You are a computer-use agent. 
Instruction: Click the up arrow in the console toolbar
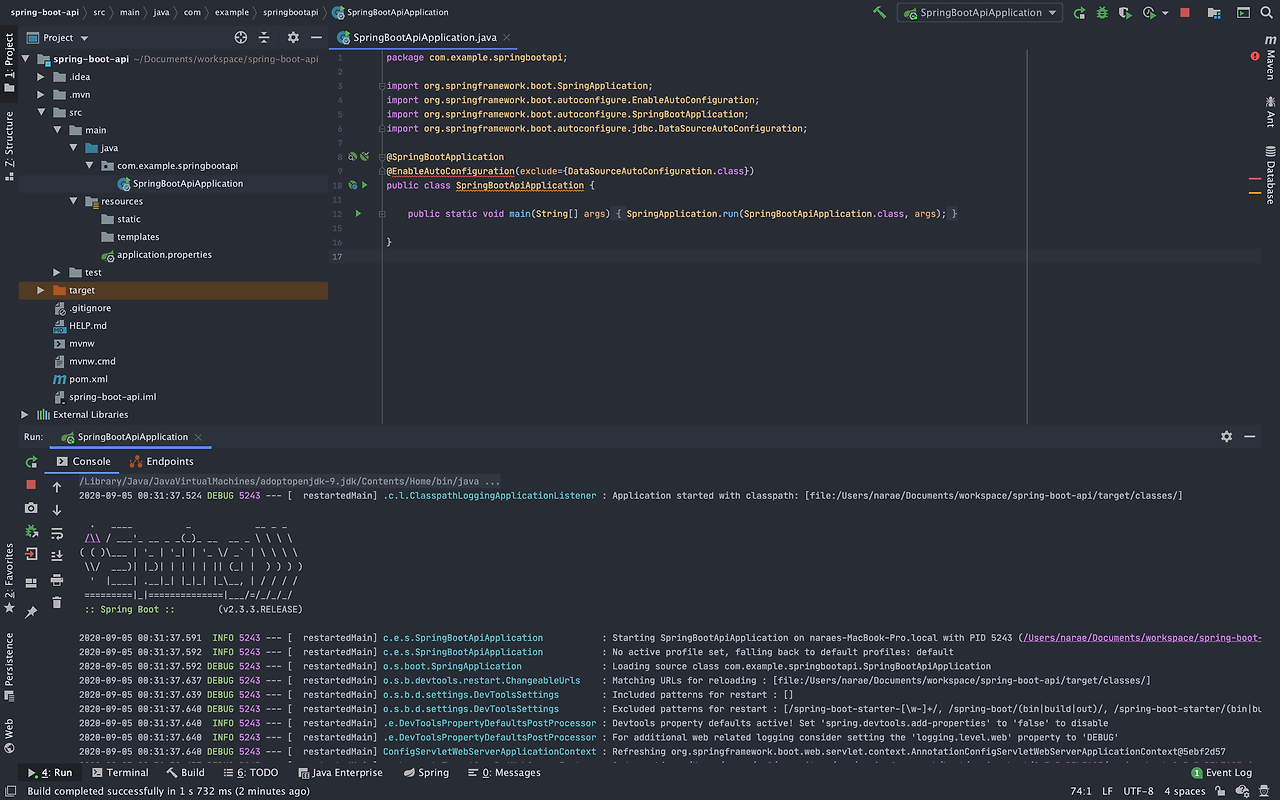(x=57, y=488)
